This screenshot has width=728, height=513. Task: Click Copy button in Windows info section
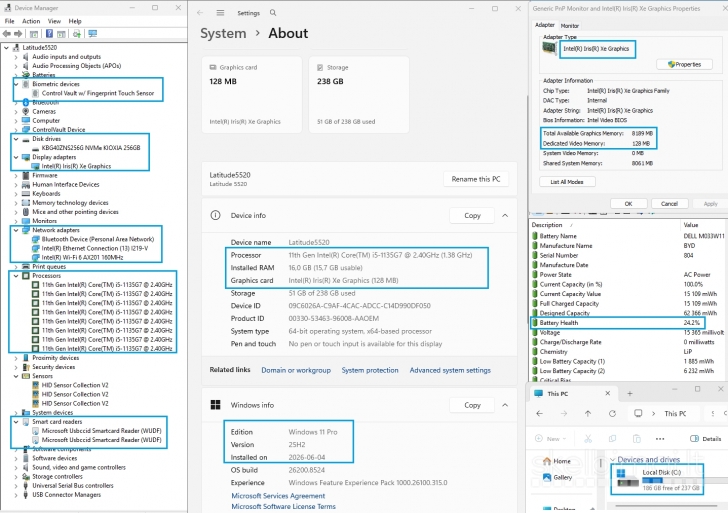(472, 405)
